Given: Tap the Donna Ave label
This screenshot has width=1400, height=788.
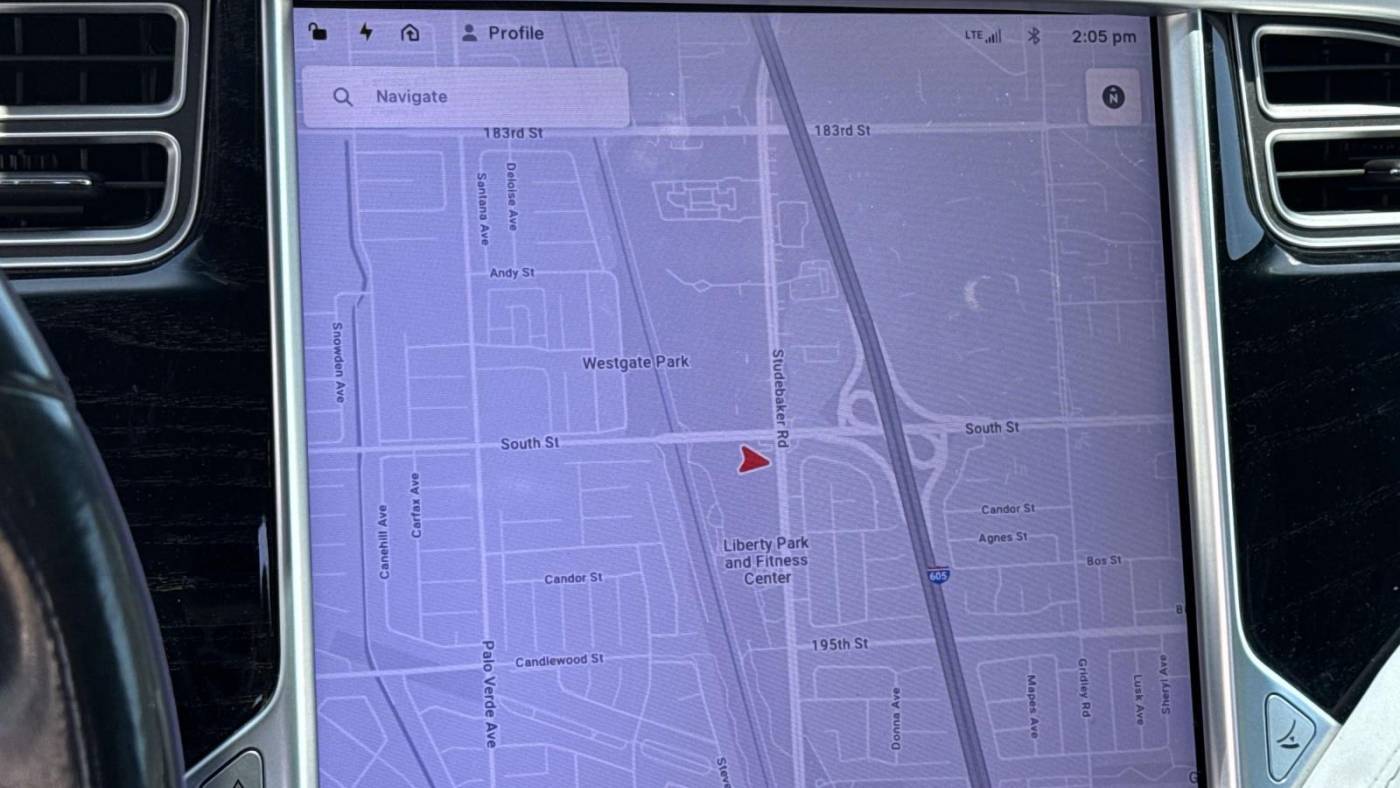Looking at the screenshot, I should [x=896, y=718].
